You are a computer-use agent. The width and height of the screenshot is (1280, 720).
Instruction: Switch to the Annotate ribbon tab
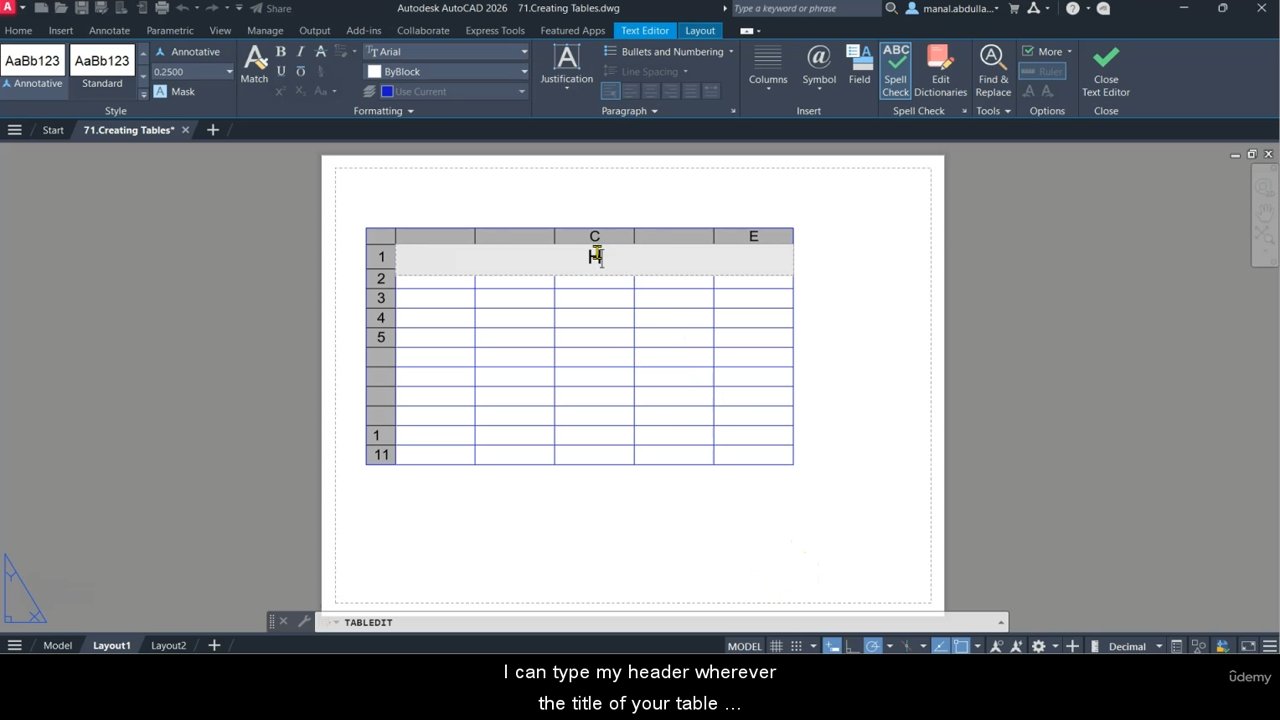pyautogui.click(x=109, y=31)
